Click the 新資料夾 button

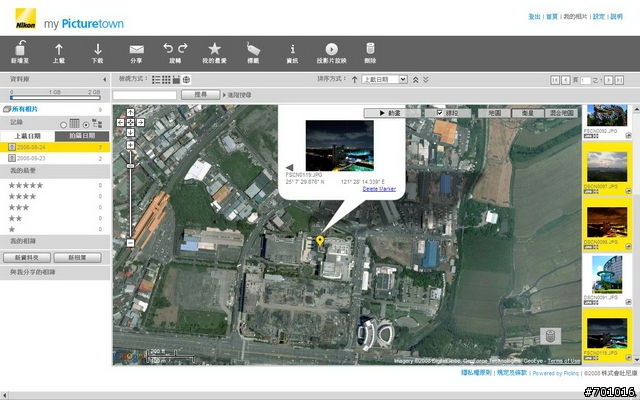(x=27, y=258)
